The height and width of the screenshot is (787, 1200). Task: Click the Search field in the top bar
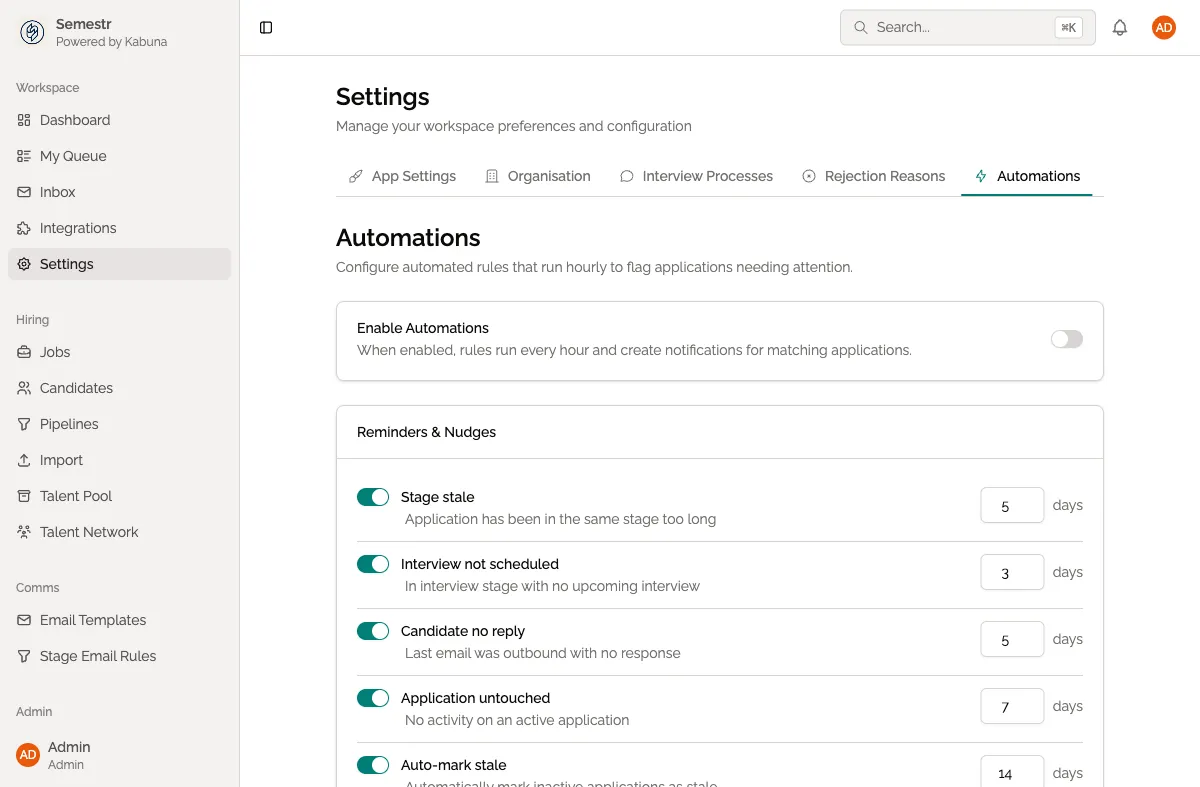(960, 27)
